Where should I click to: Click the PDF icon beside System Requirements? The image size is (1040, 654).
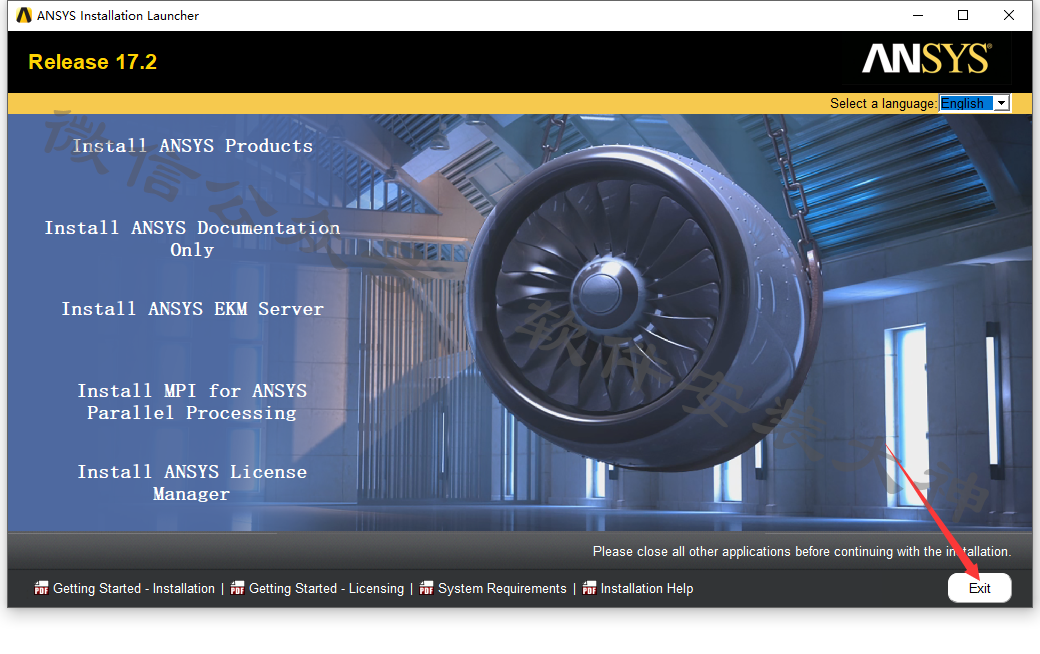coord(426,588)
